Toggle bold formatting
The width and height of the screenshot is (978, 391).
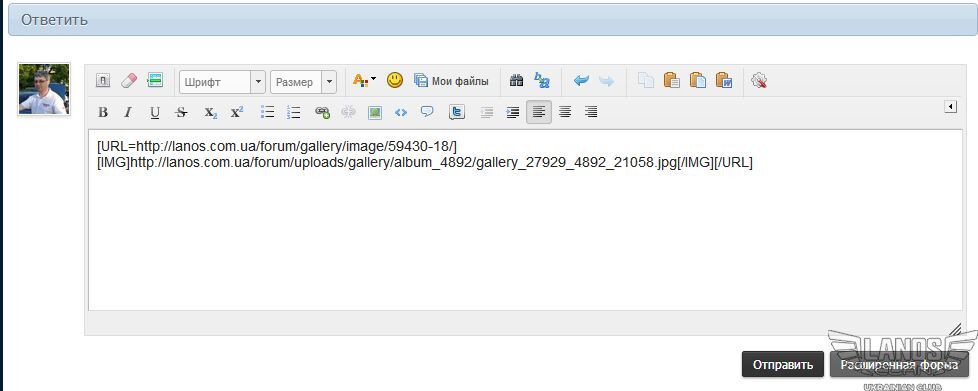tap(104, 113)
